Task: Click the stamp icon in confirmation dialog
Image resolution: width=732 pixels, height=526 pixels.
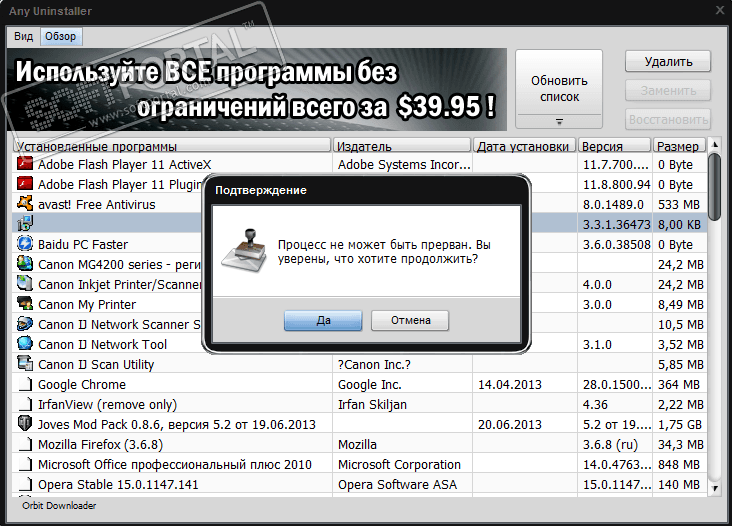Action: (x=245, y=251)
